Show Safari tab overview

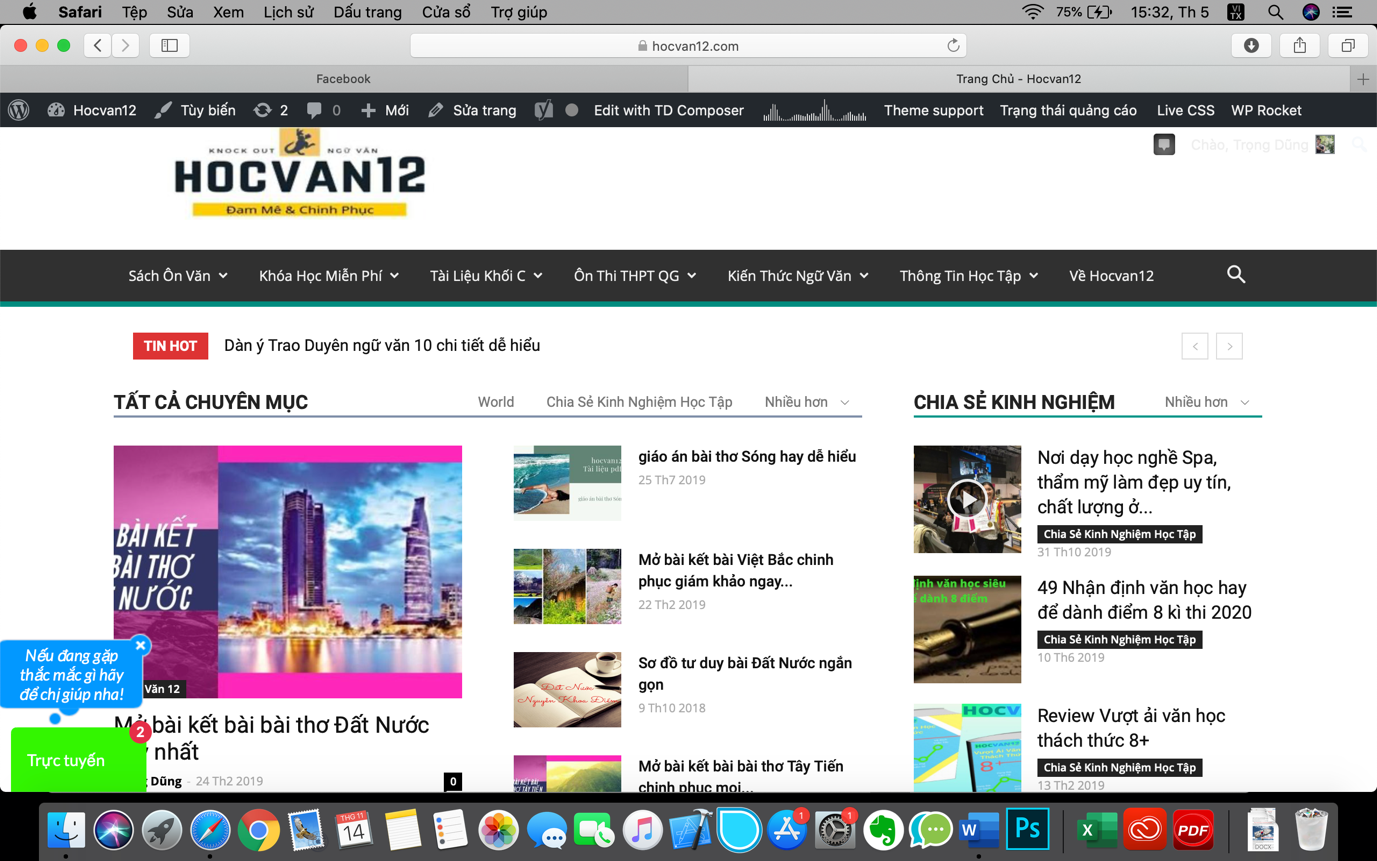tap(1348, 45)
